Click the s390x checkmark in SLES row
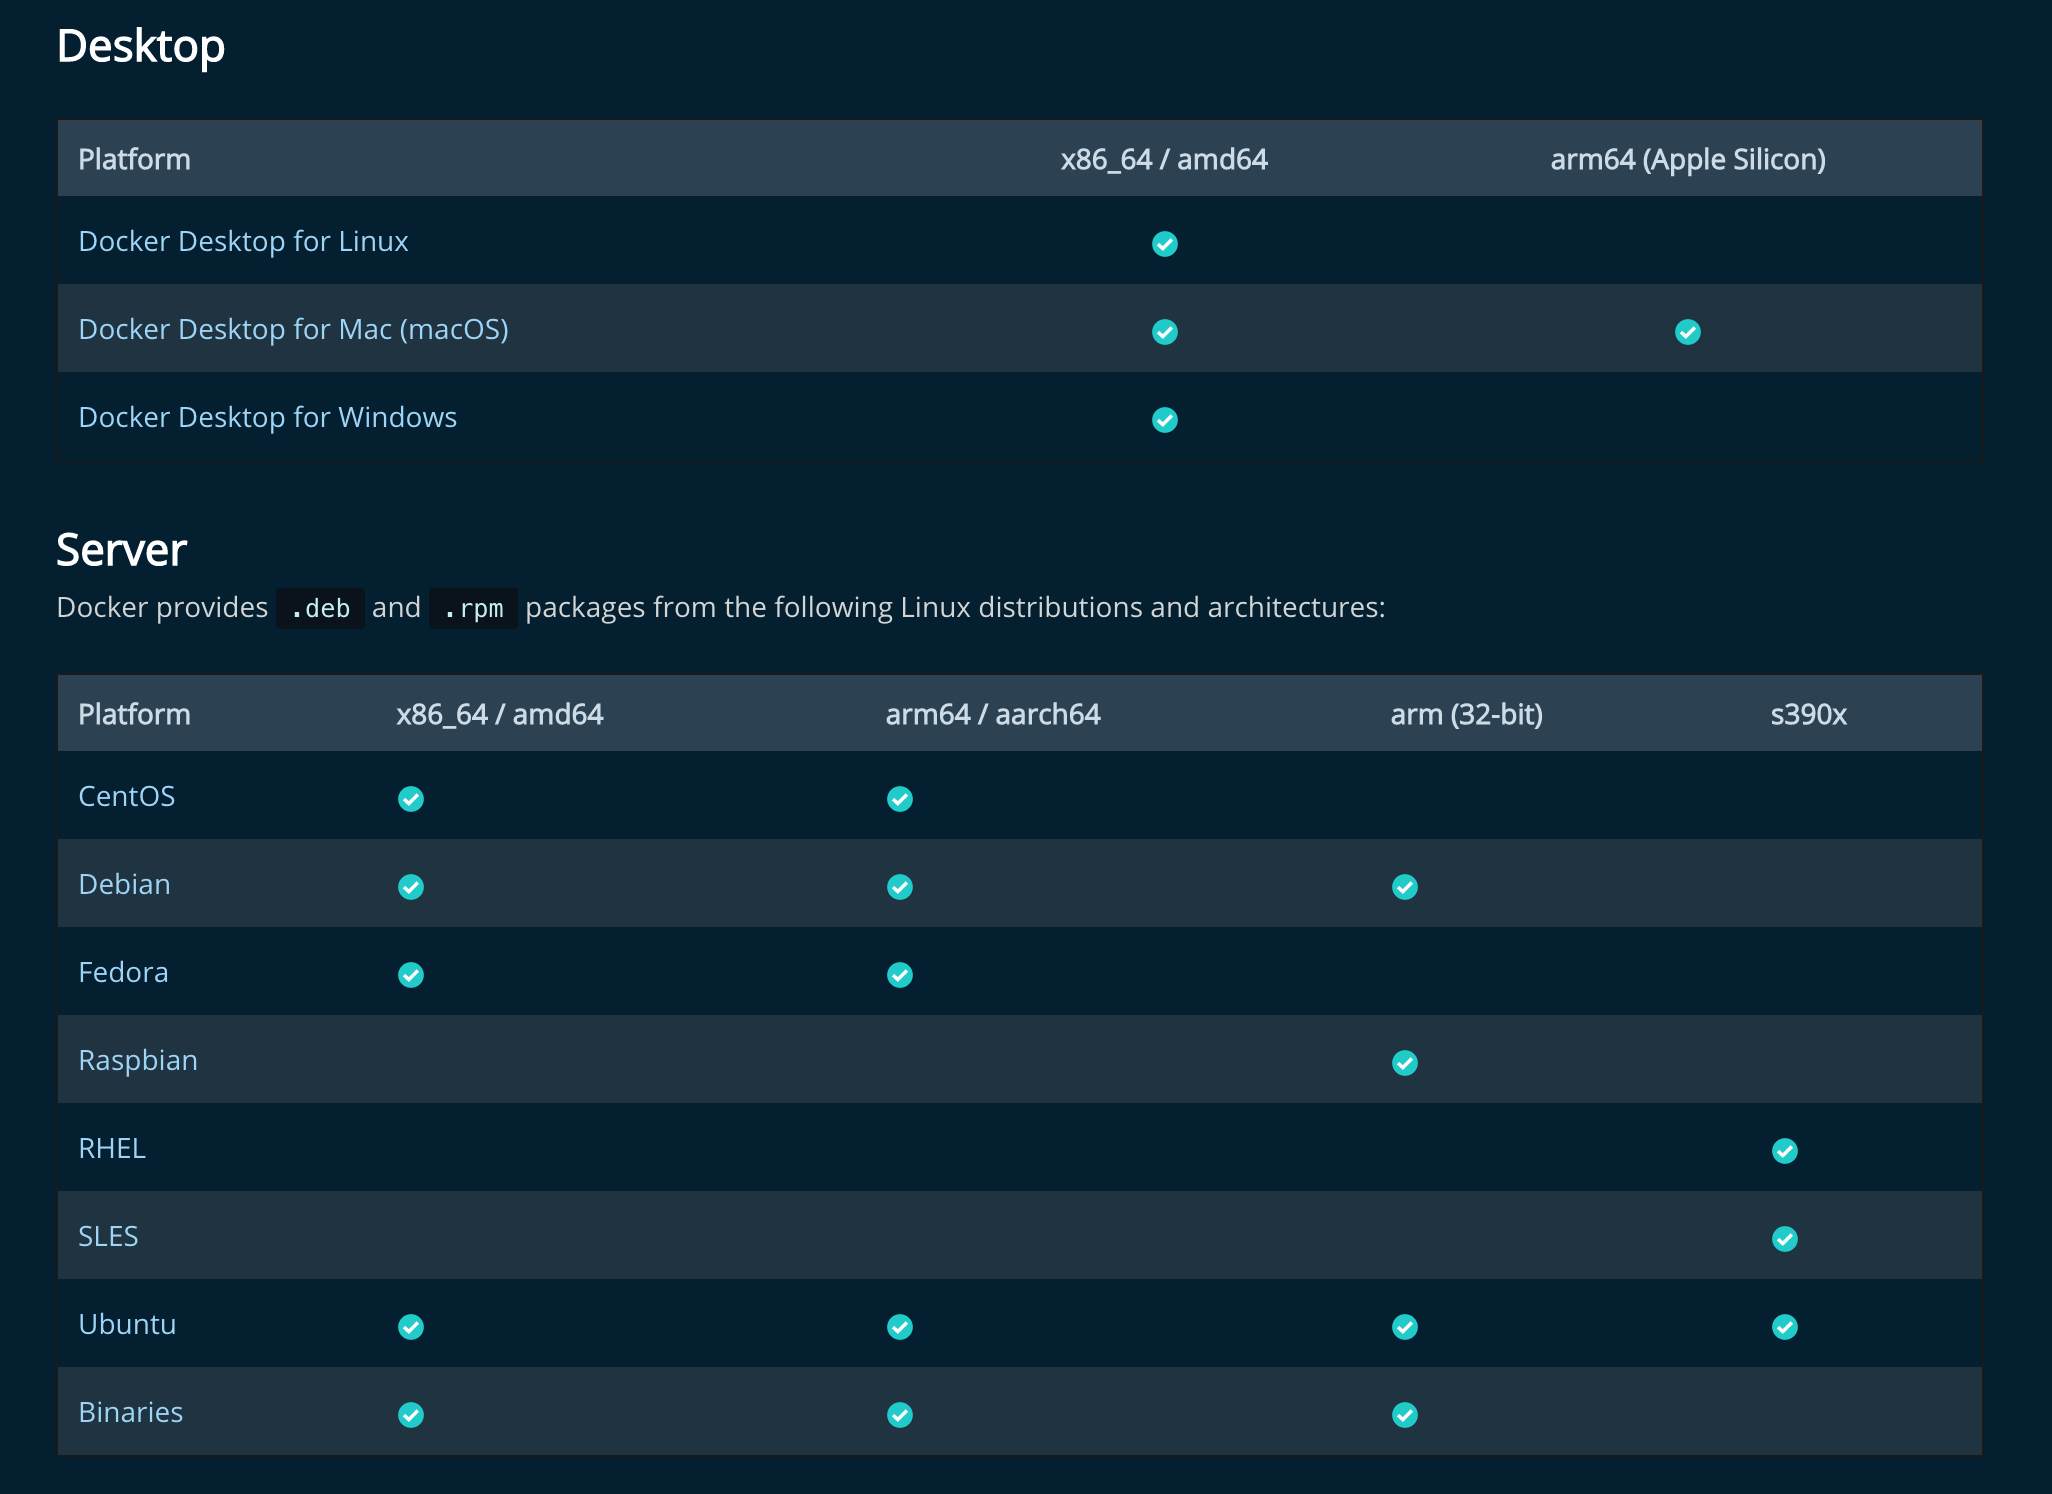 (x=1784, y=1239)
